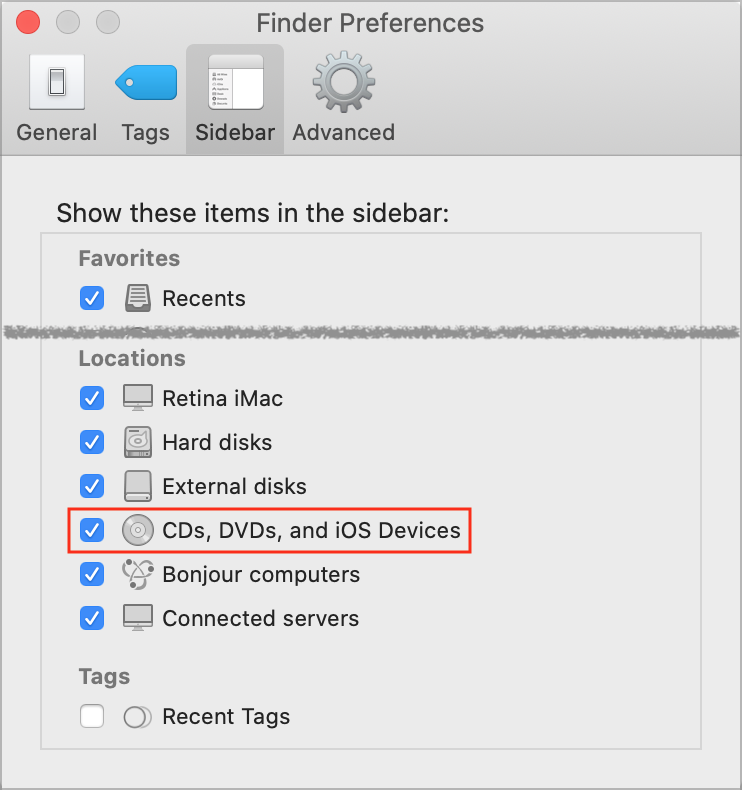Click the Recent Tags circles icon
Image resolution: width=742 pixels, height=790 pixels.
pyautogui.click(x=138, y=717)
